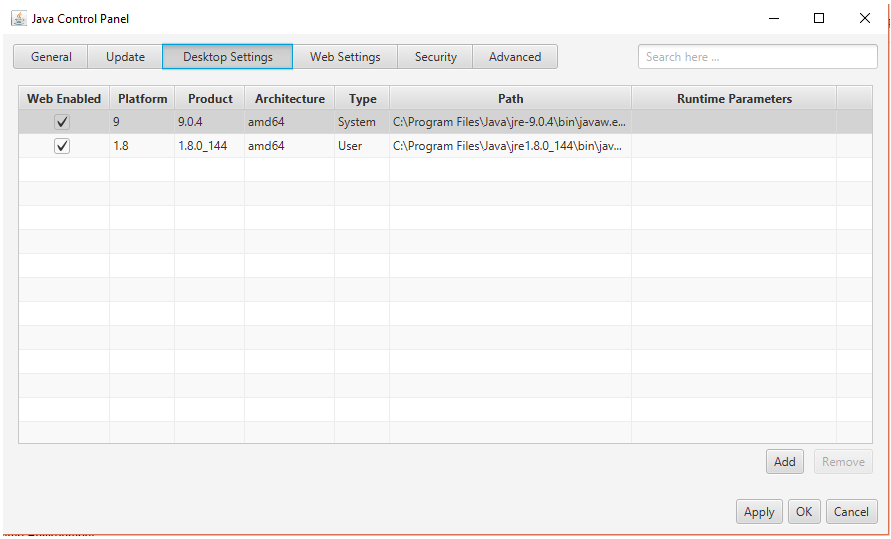891x539 pixels.
Task: Click amd64 in the User row
Action: [x=289, y=146]
